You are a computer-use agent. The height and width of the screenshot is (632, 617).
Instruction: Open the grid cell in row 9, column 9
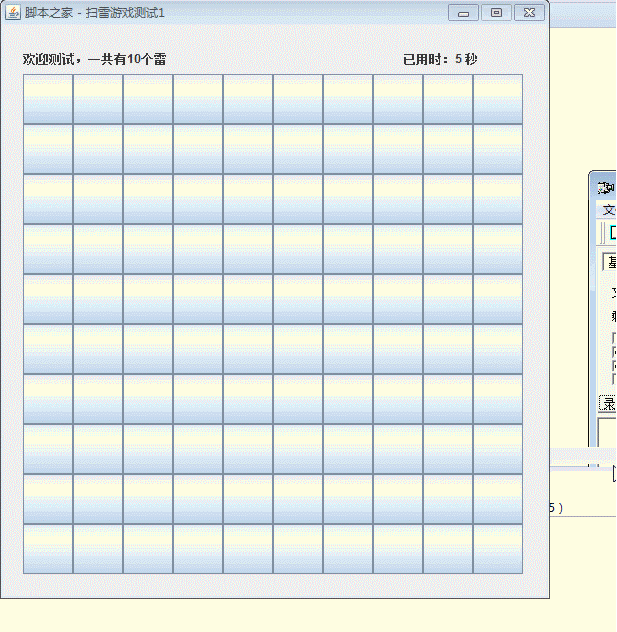[448, 499]
